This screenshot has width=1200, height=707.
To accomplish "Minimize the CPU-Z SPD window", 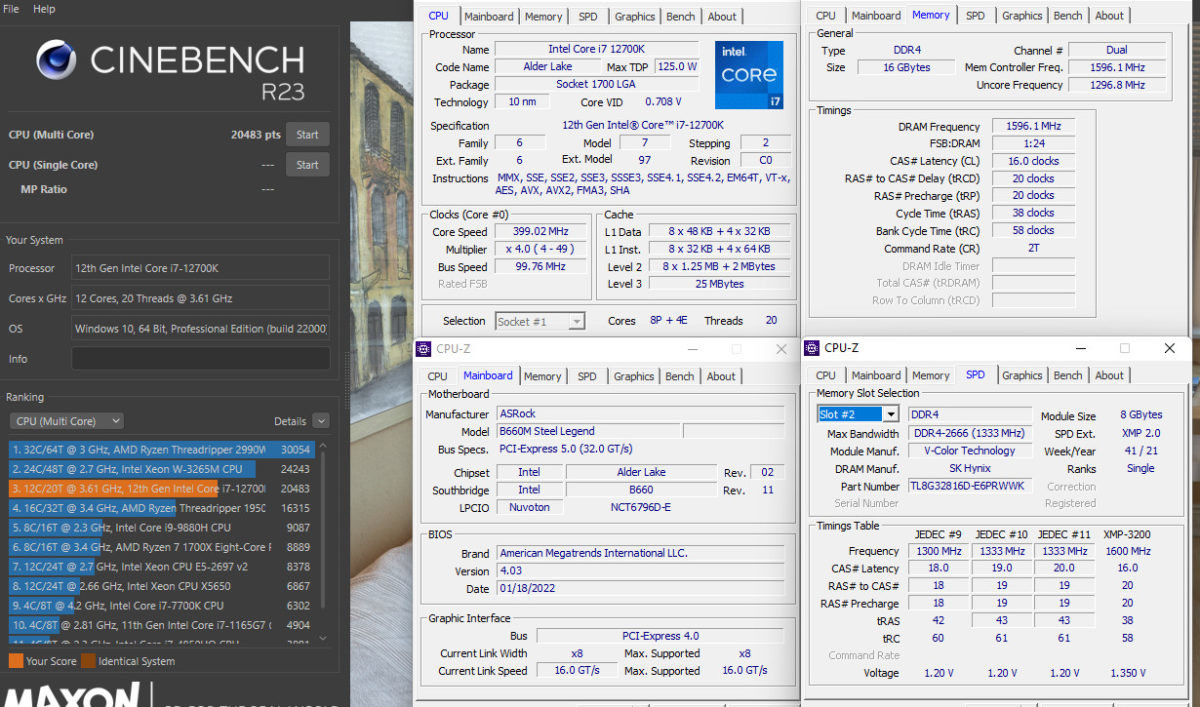I will (1080, 348).
